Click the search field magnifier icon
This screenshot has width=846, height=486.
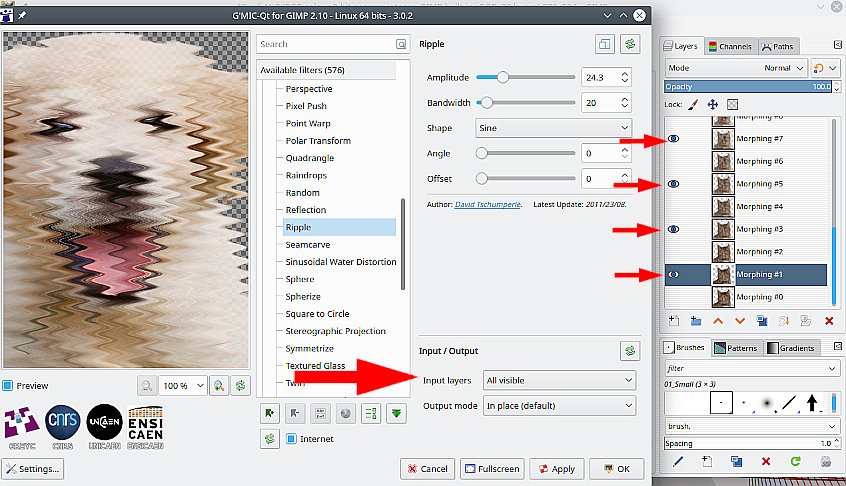coord(401,44)
